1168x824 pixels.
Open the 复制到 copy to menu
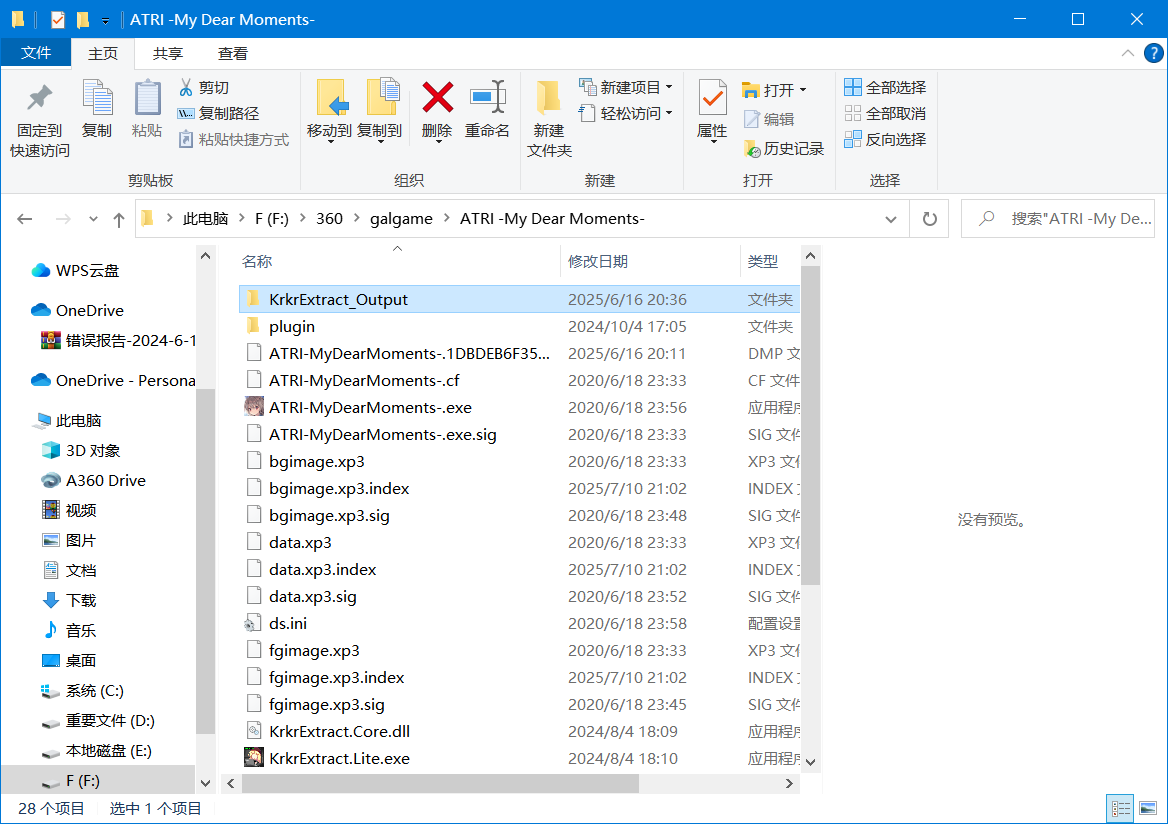tap(380, 111)
